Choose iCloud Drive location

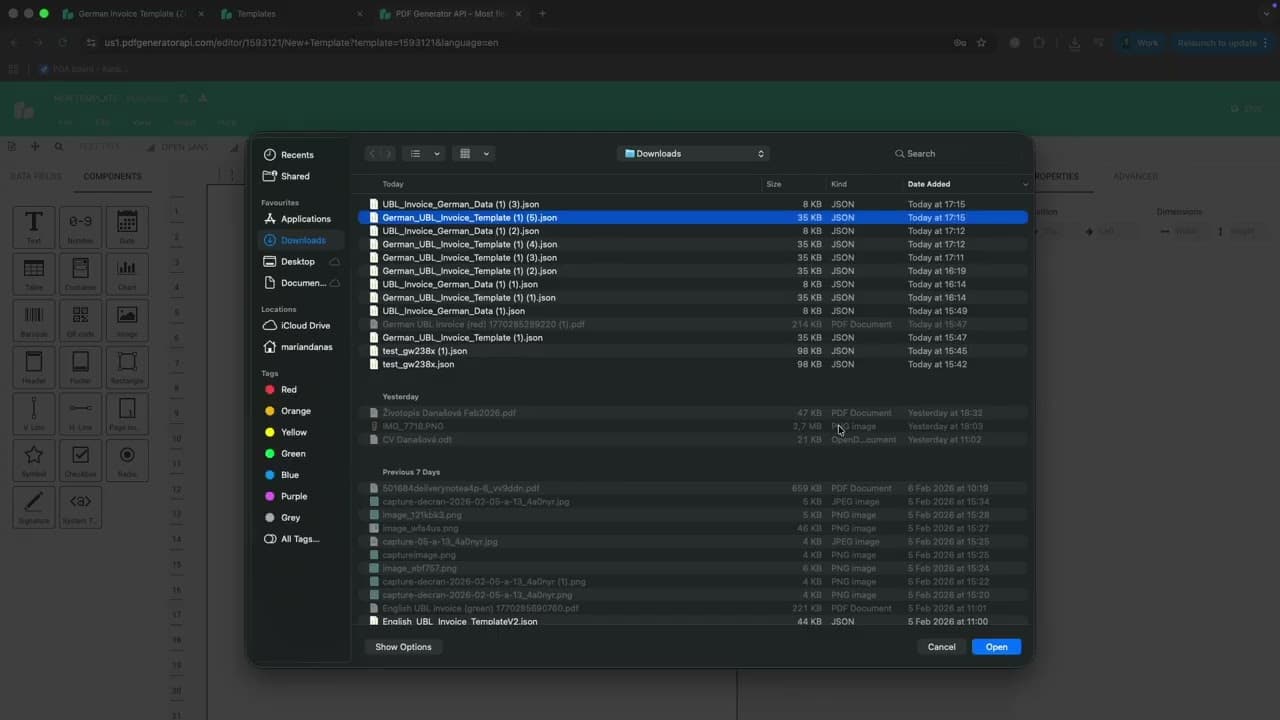[x=305, y=326]
